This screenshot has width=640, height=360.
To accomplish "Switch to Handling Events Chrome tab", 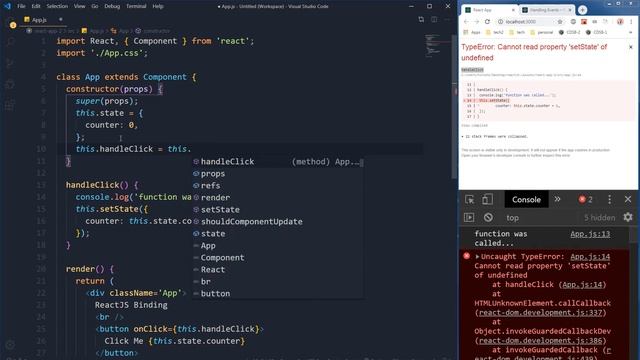I will point(546,10).
